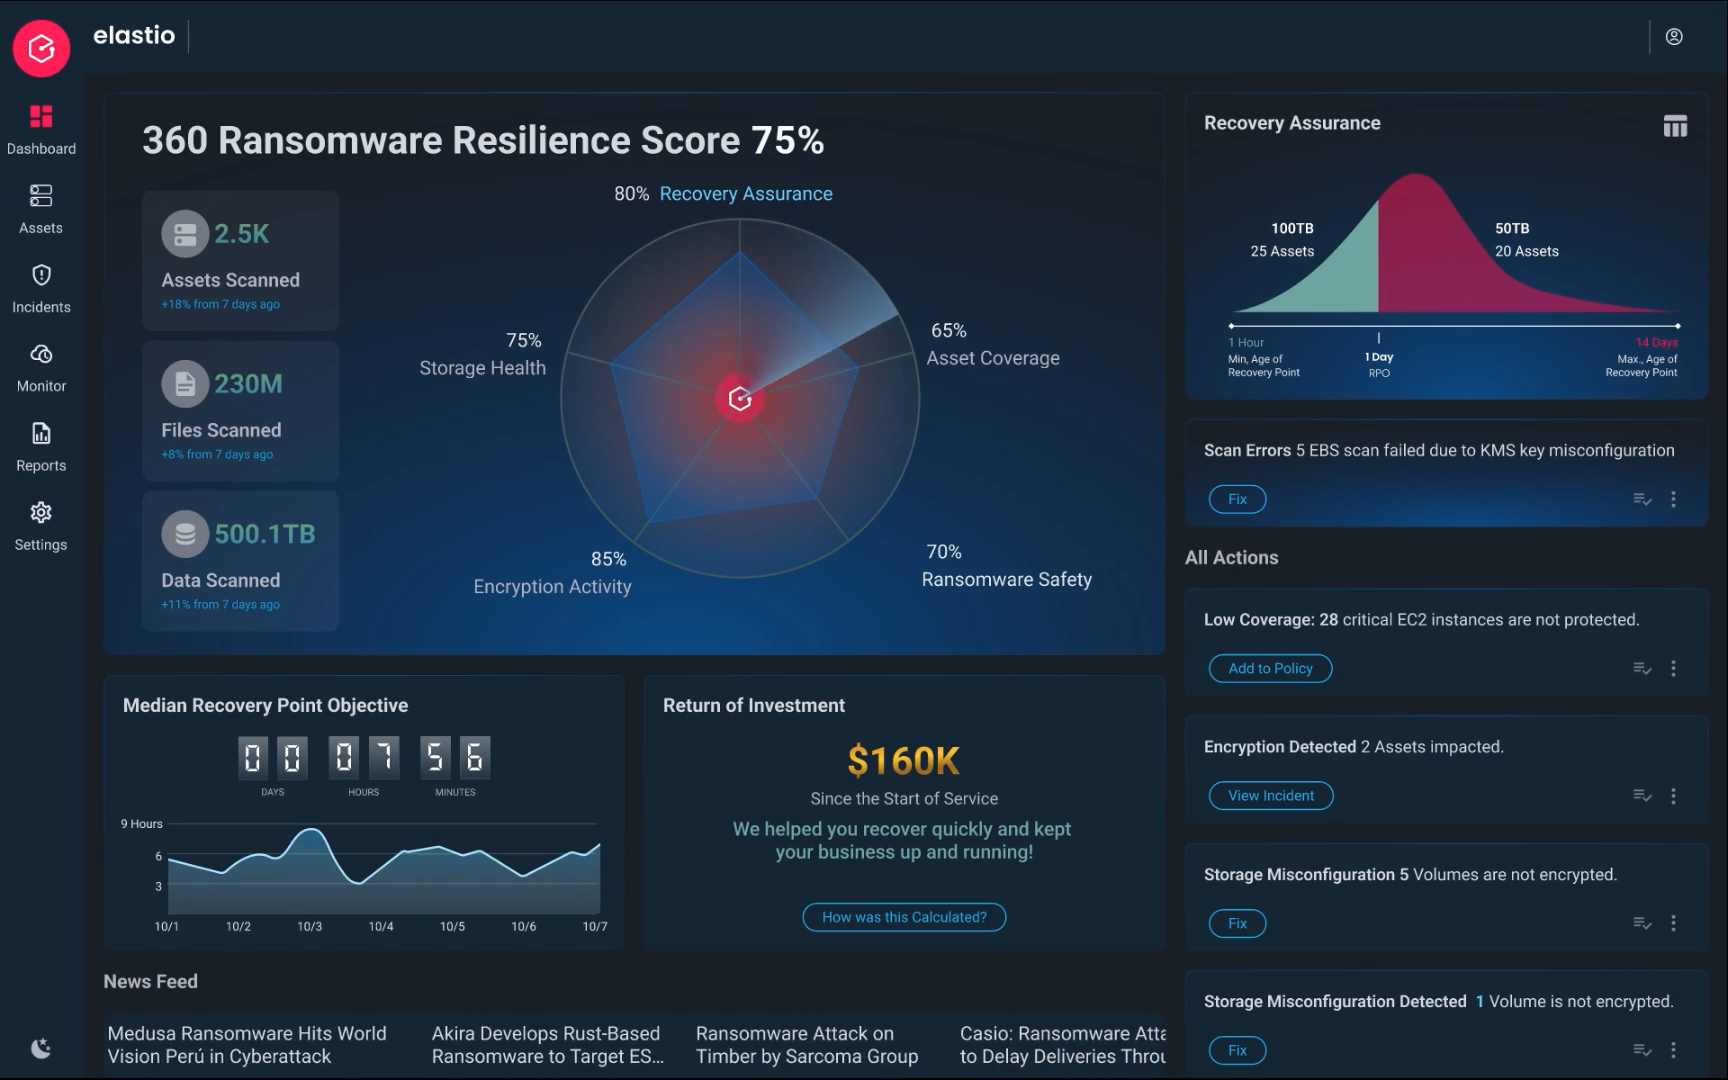Go to the Dashboard menu item
This screenshot has height=1080, width=1728.
(41, 129)
